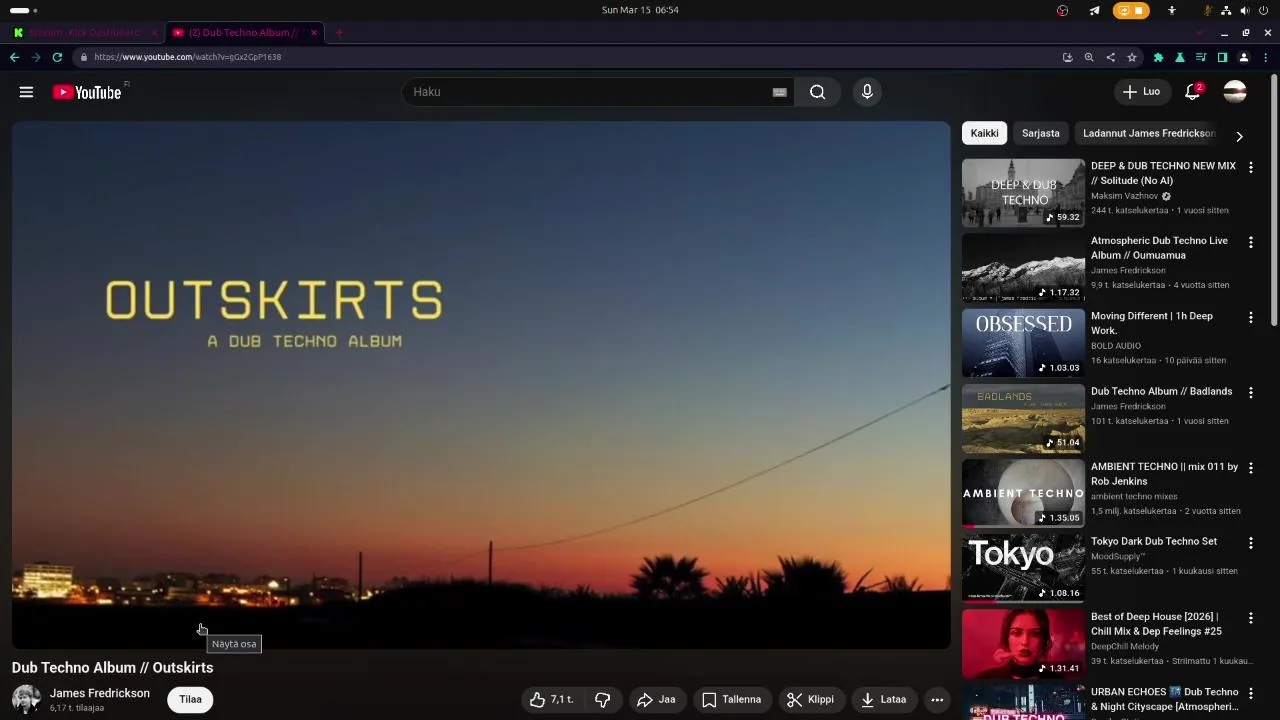Open the YouTube hamburger guide menu
The width and height of the screenshot is (1280, 720).
pyautogui.click(x=26, y=92)
